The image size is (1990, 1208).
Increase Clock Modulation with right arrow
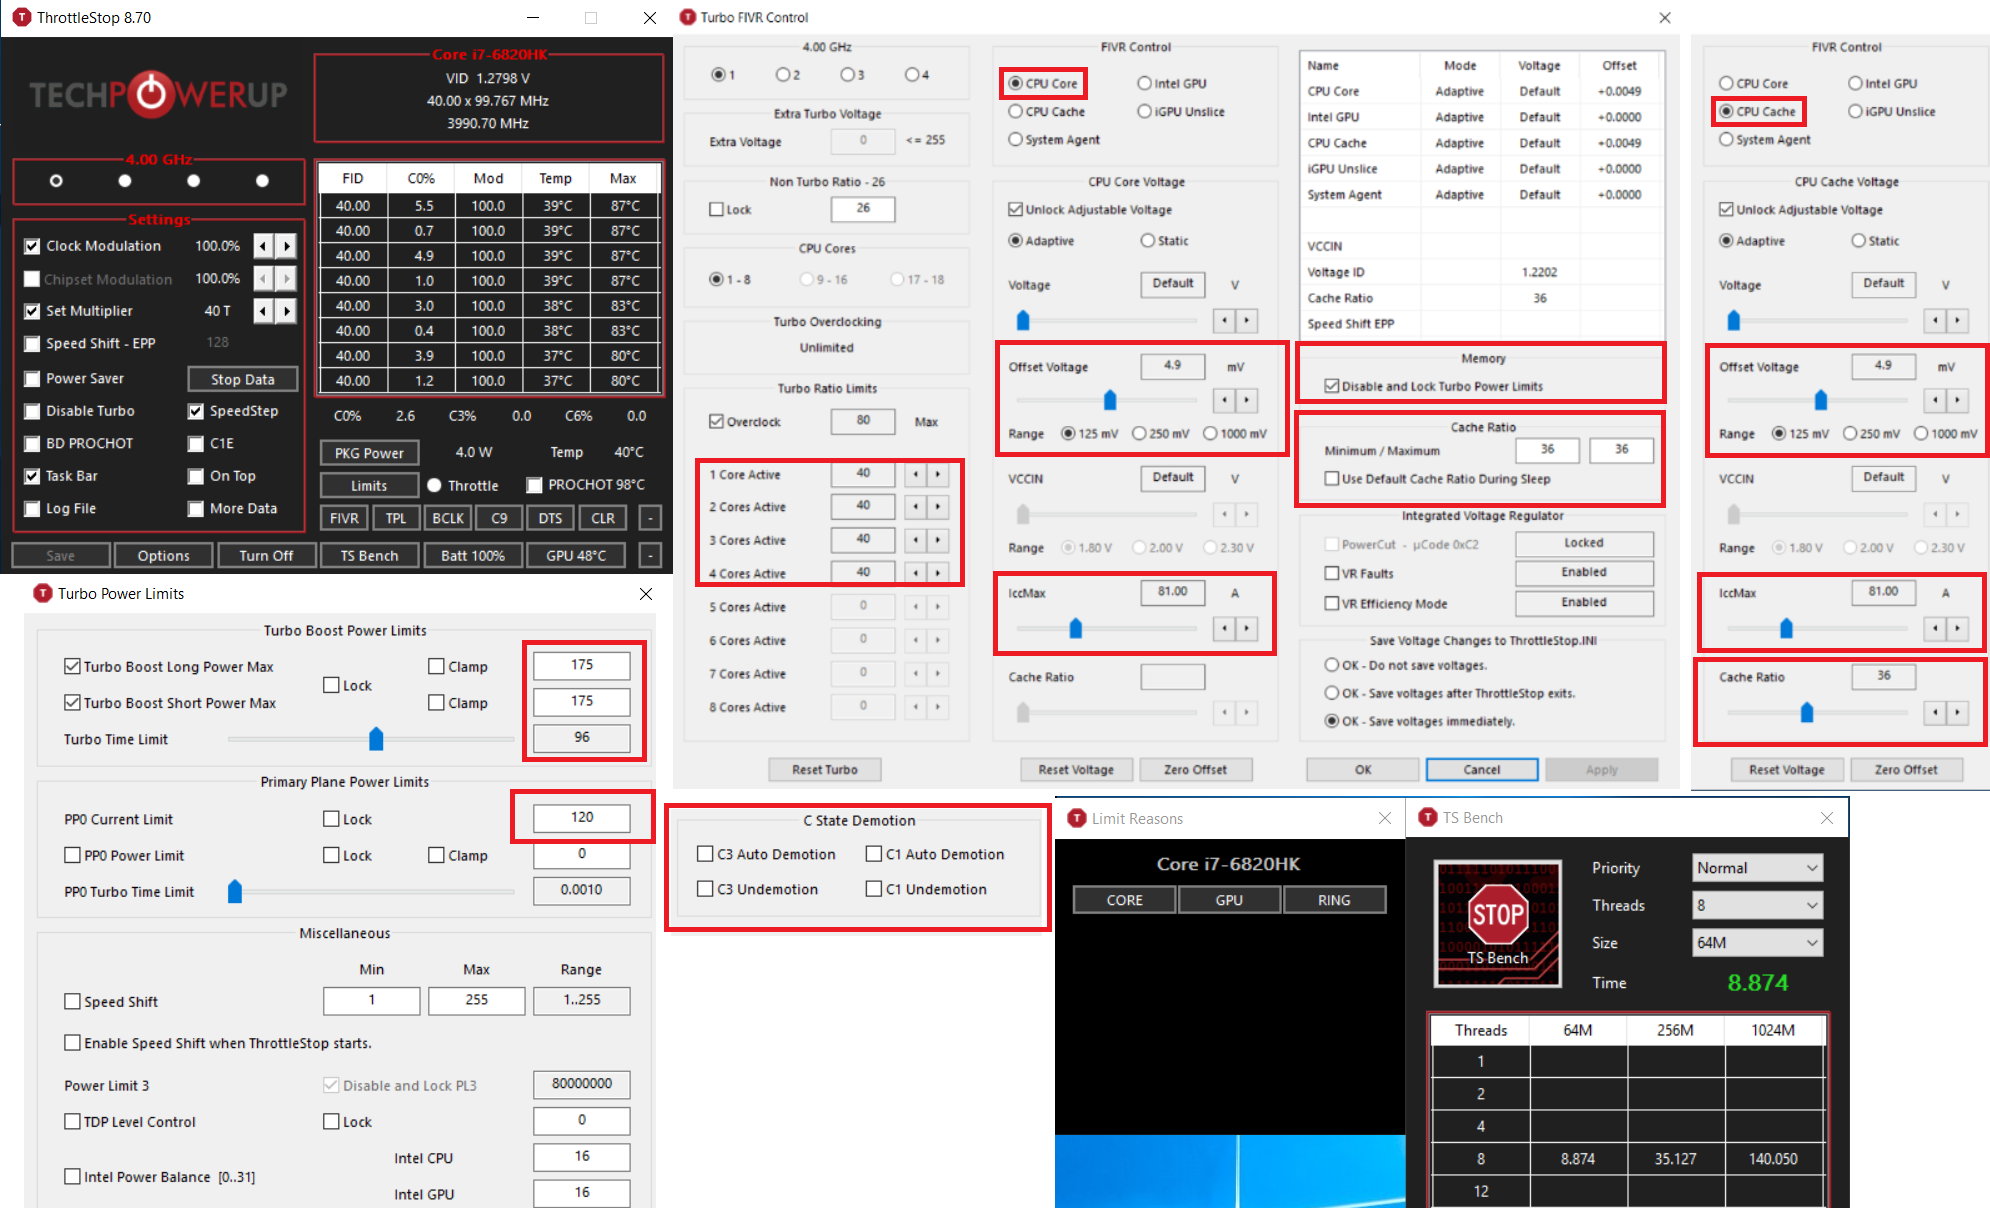coord(287,246)
